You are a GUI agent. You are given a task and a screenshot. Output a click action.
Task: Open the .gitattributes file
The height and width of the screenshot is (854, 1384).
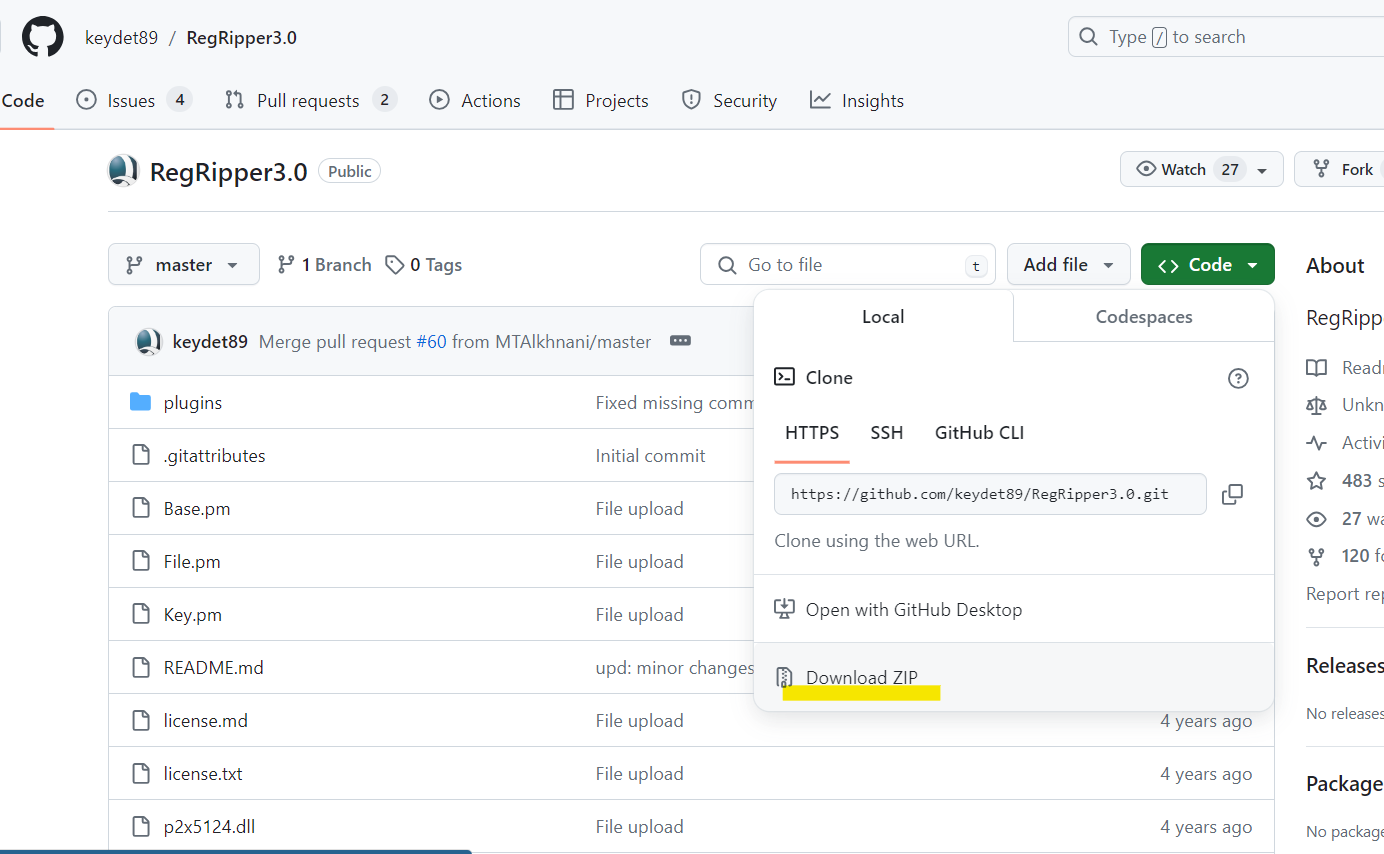click(x=215, y=455)
